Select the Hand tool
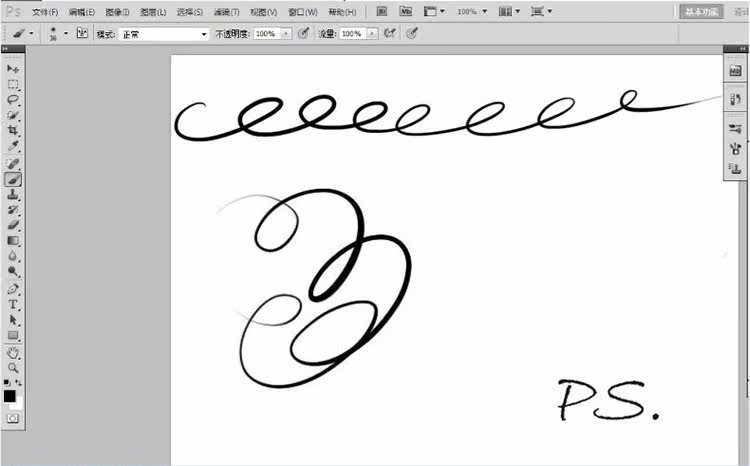 (x=12, y=353)
